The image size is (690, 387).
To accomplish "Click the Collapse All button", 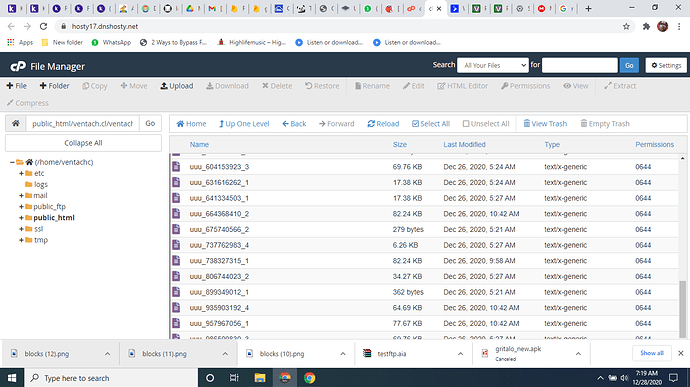I will (83, 143).
